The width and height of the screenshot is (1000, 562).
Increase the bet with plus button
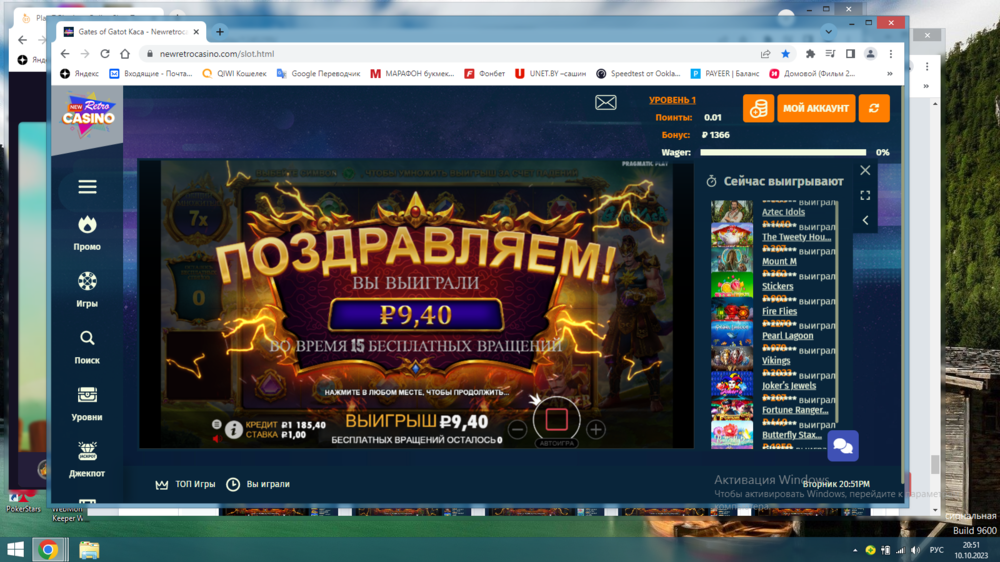[x=596, y=430]
